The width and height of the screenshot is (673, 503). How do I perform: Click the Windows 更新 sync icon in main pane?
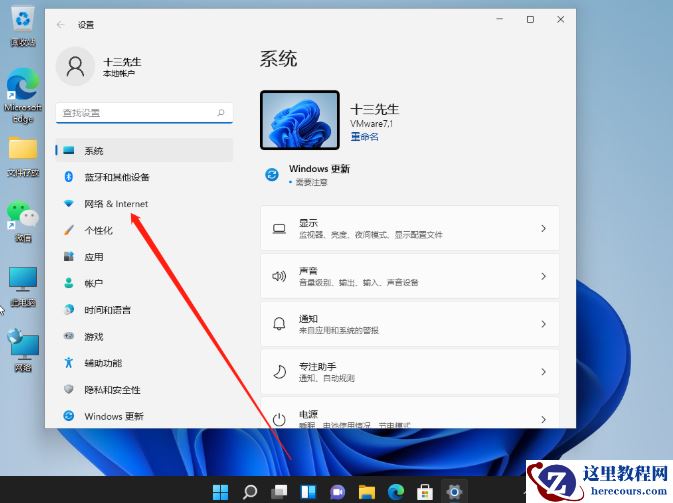[x=272, y=175]
